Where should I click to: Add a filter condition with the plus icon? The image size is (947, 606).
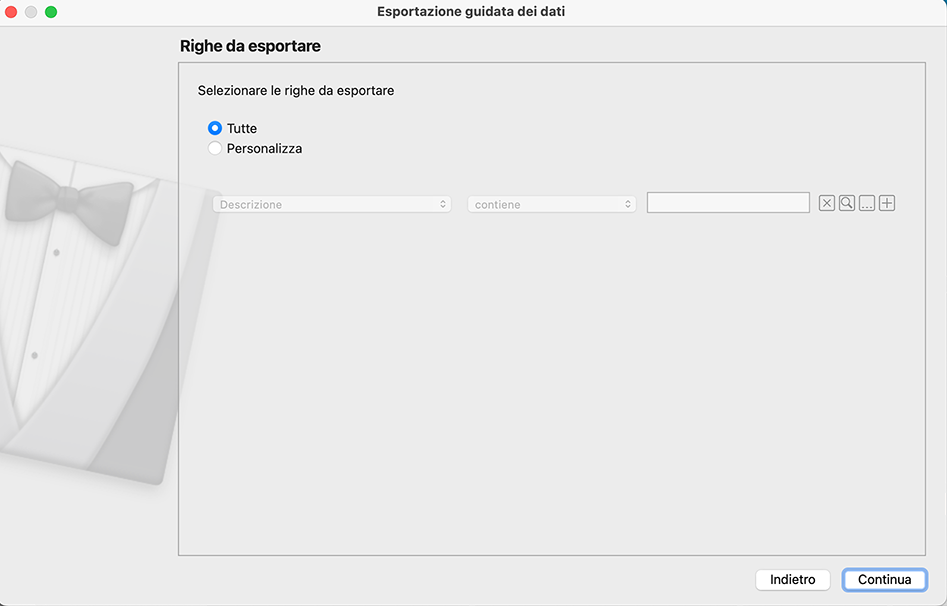(887, 203)
